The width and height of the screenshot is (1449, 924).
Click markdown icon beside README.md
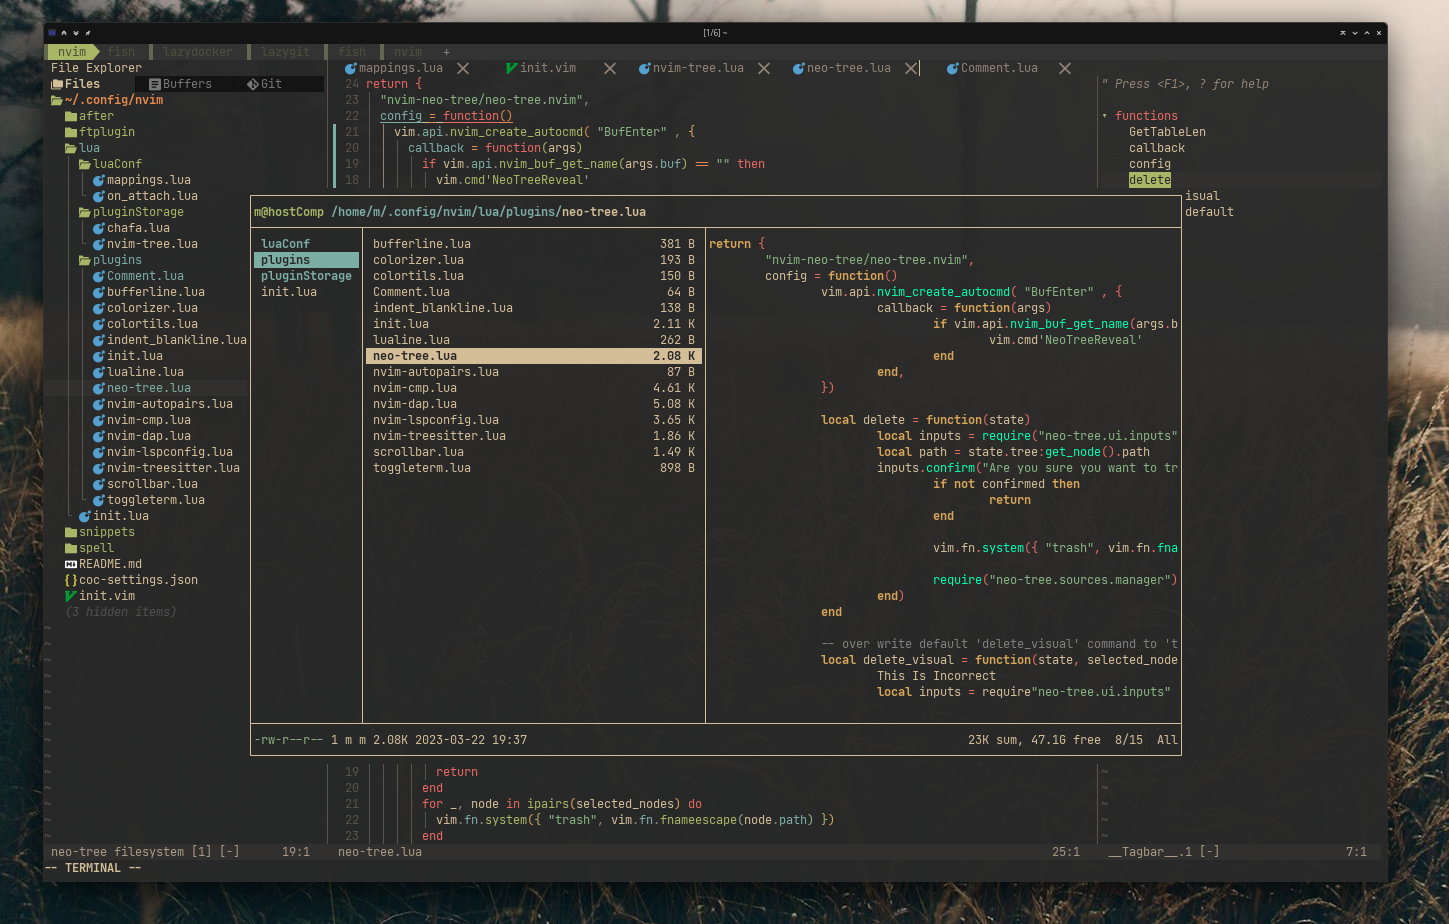71,564
